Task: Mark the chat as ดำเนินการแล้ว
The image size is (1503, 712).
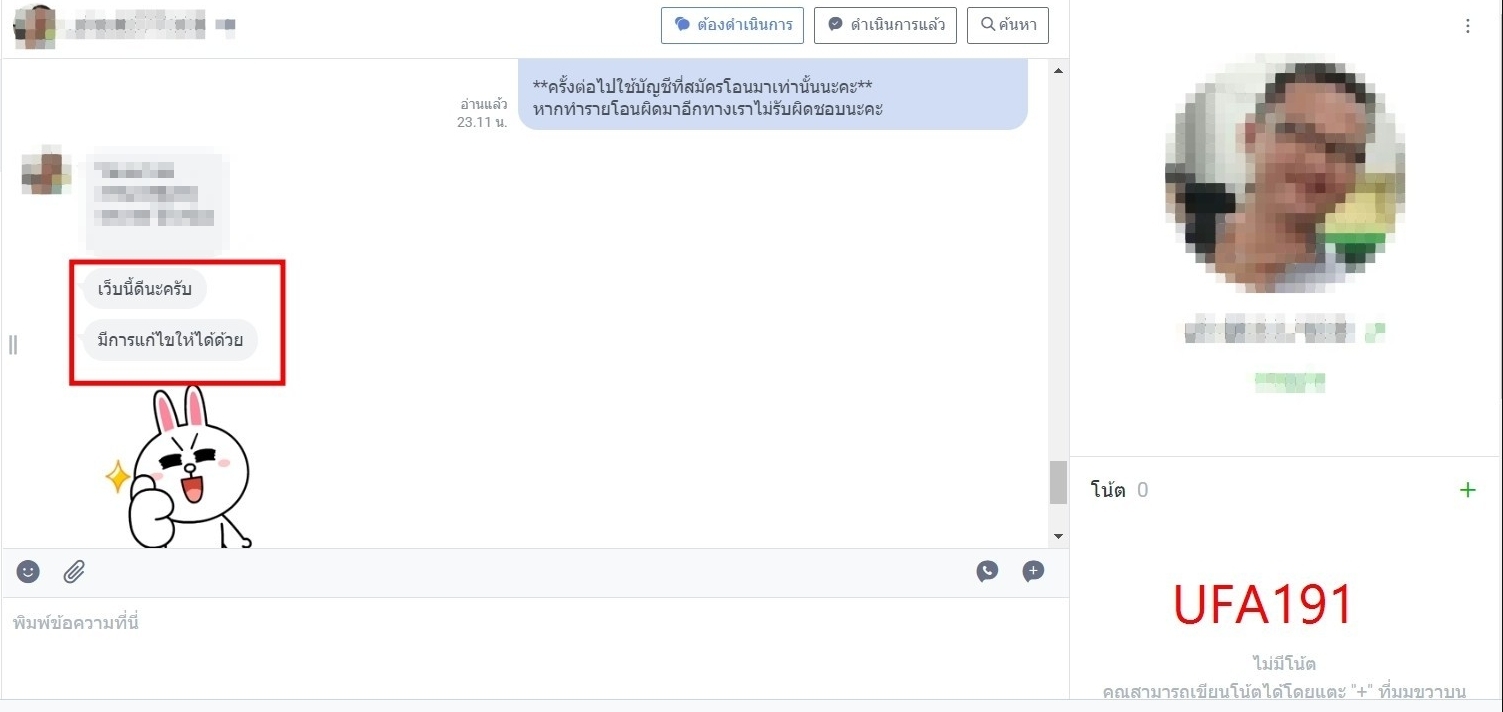Action: (885, 25)
